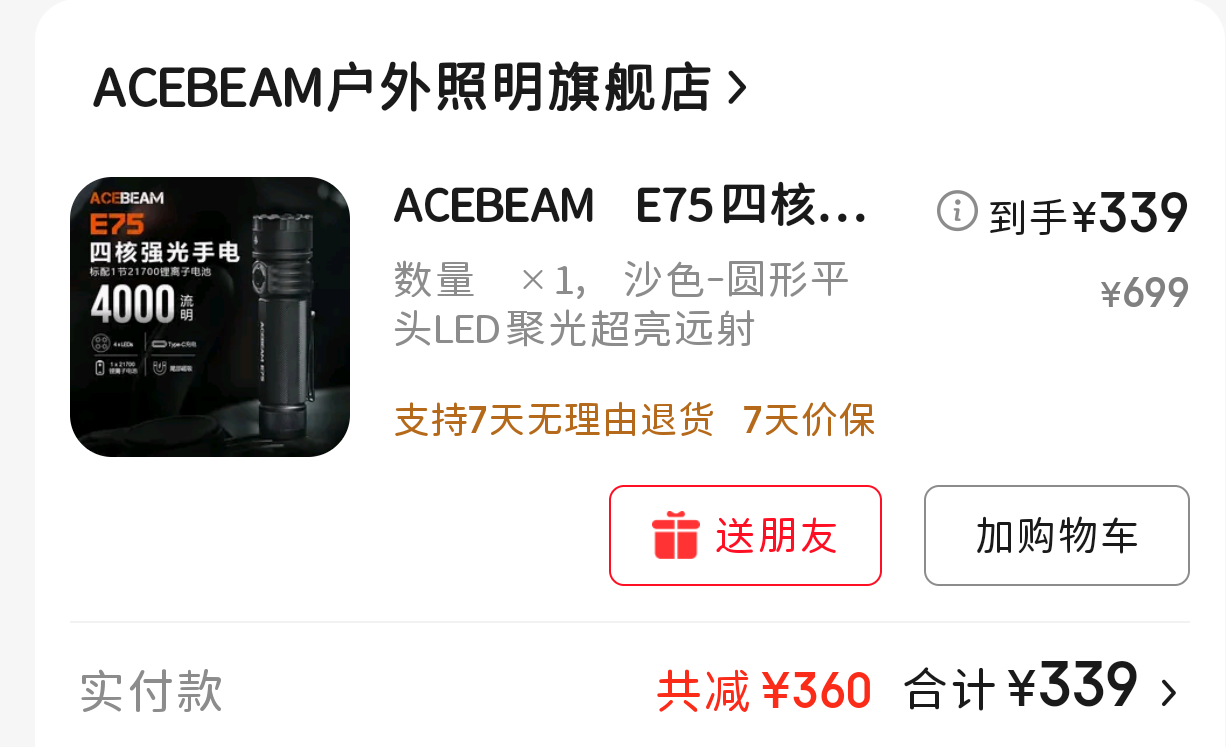Tap the 数量 ×1 quantity text
1226x747 pixels.
pyautogui.click(x=488, y=281)
